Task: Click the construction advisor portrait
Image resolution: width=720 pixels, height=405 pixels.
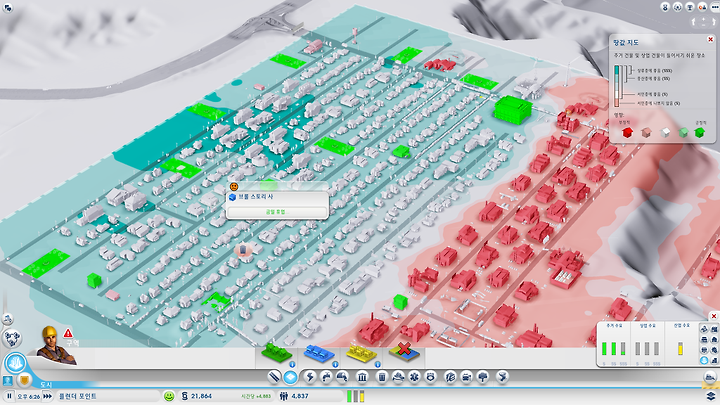Action: pyautogui.click(x=54, y=345)
